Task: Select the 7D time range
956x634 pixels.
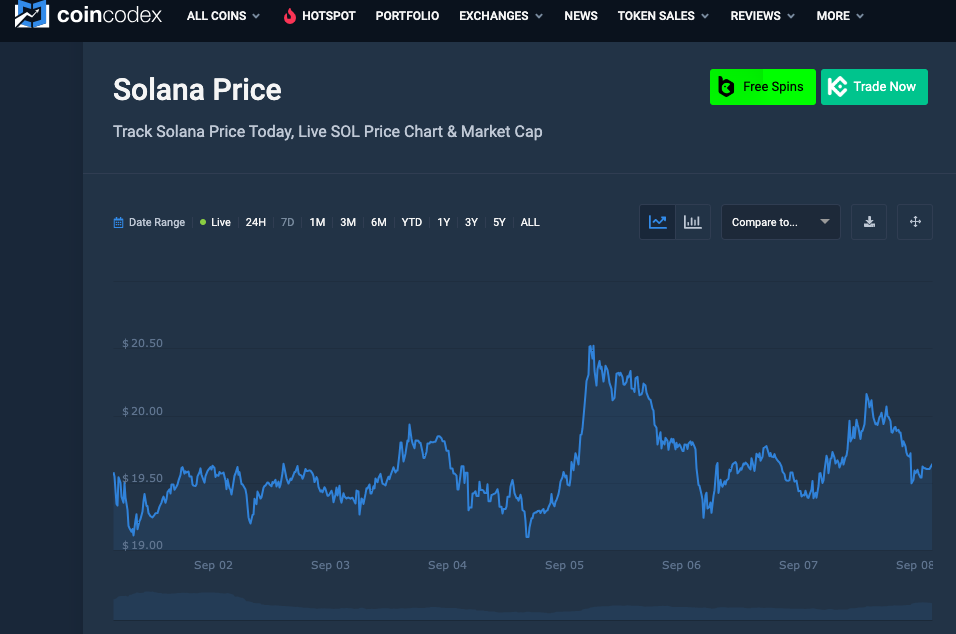Action: pos(287,223)
